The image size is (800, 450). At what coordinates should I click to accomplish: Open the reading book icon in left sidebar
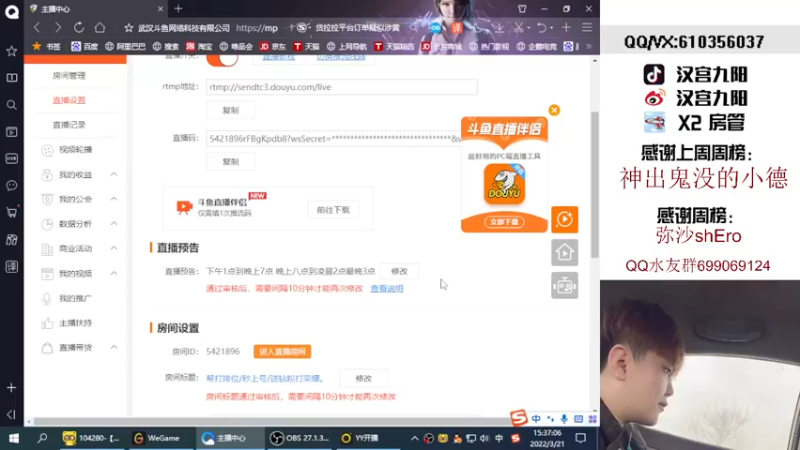[x=11, y=78]
